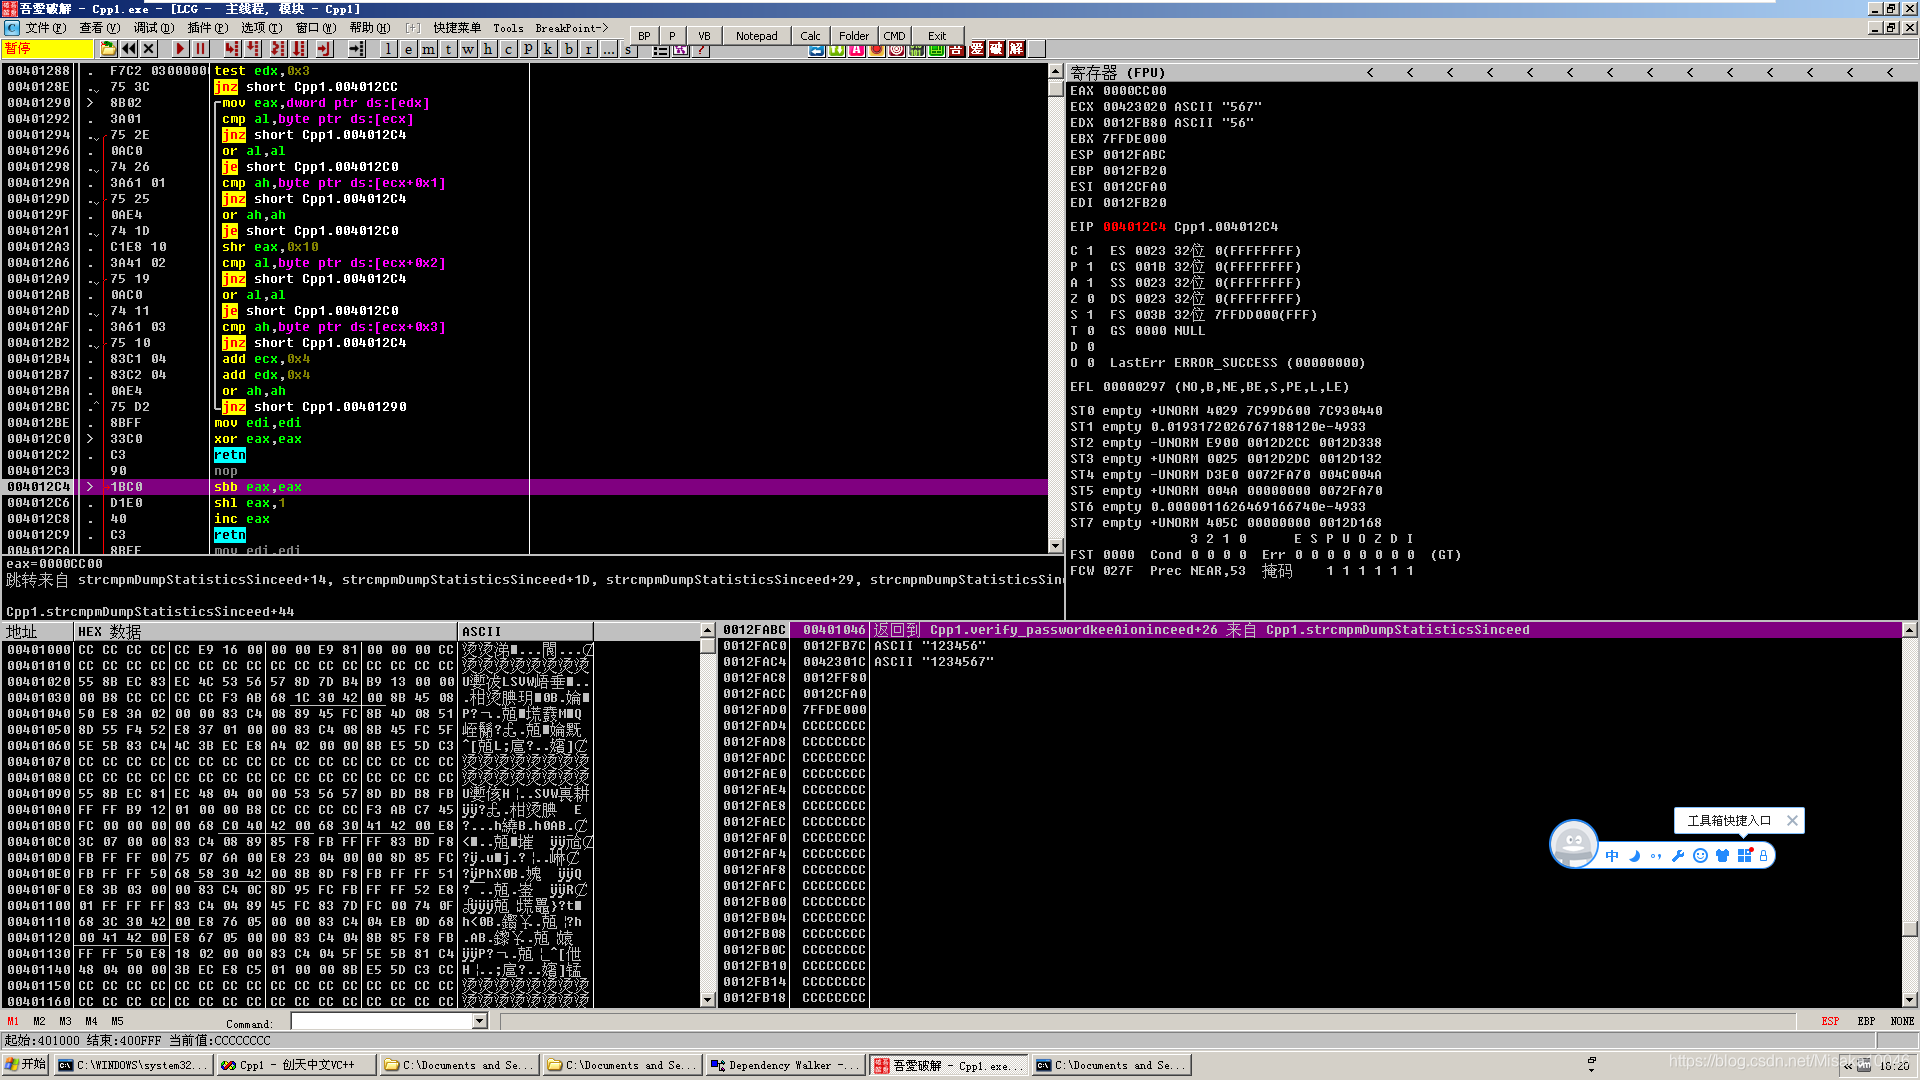Restart the program with the rewind icon

point(129,48)
